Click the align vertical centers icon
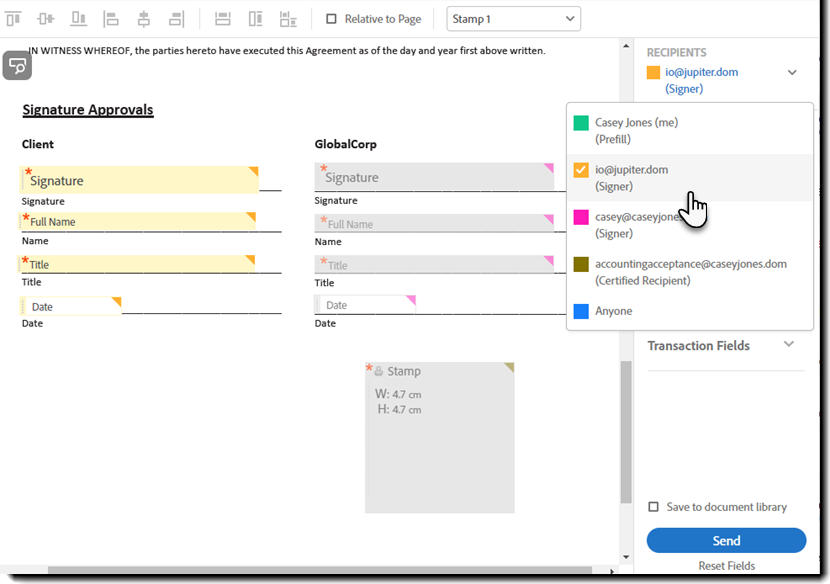The width and height of the screenshot is (830, 584). tap(46, 19)
